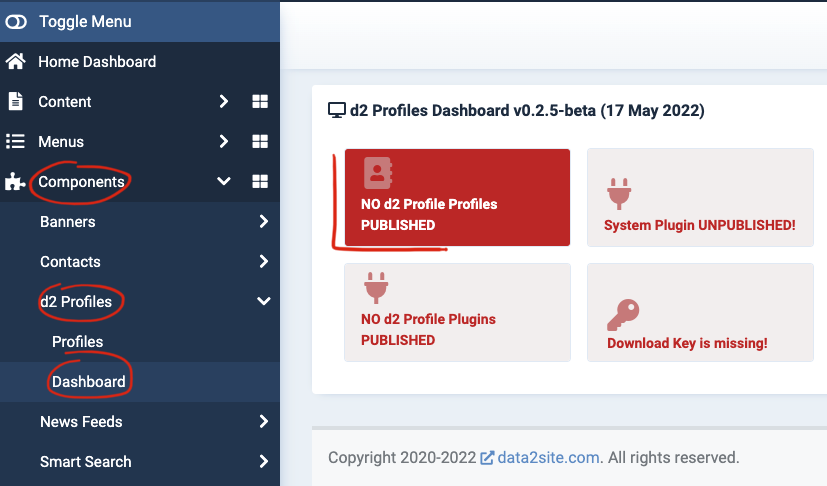Open the Menus dashboard grid icon
Image resolution: width=827 pixels, height=486 pixels.
point(260,141)
